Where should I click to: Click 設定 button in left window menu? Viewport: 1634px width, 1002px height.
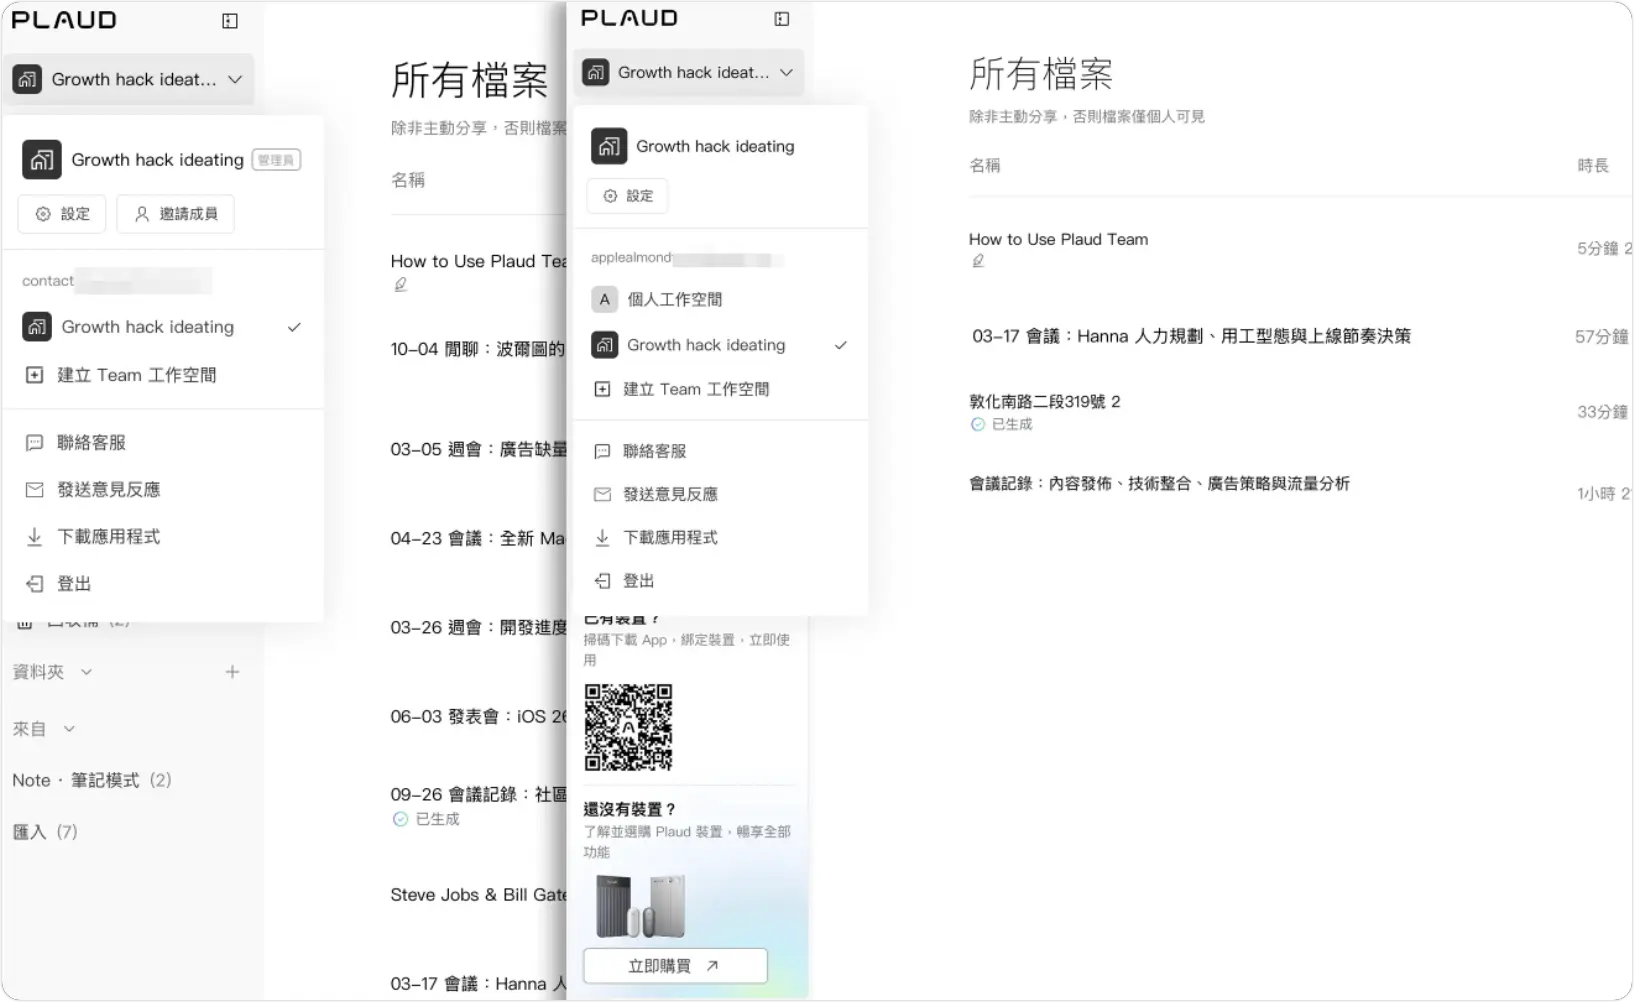(62, 214)
